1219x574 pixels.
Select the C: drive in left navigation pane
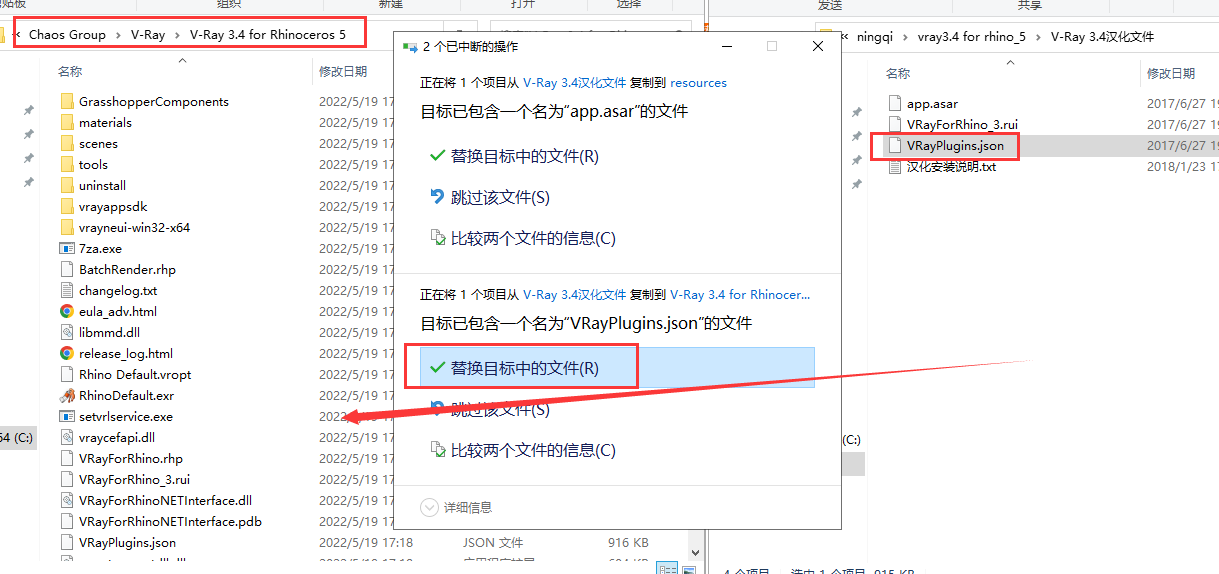pos(20,437)
